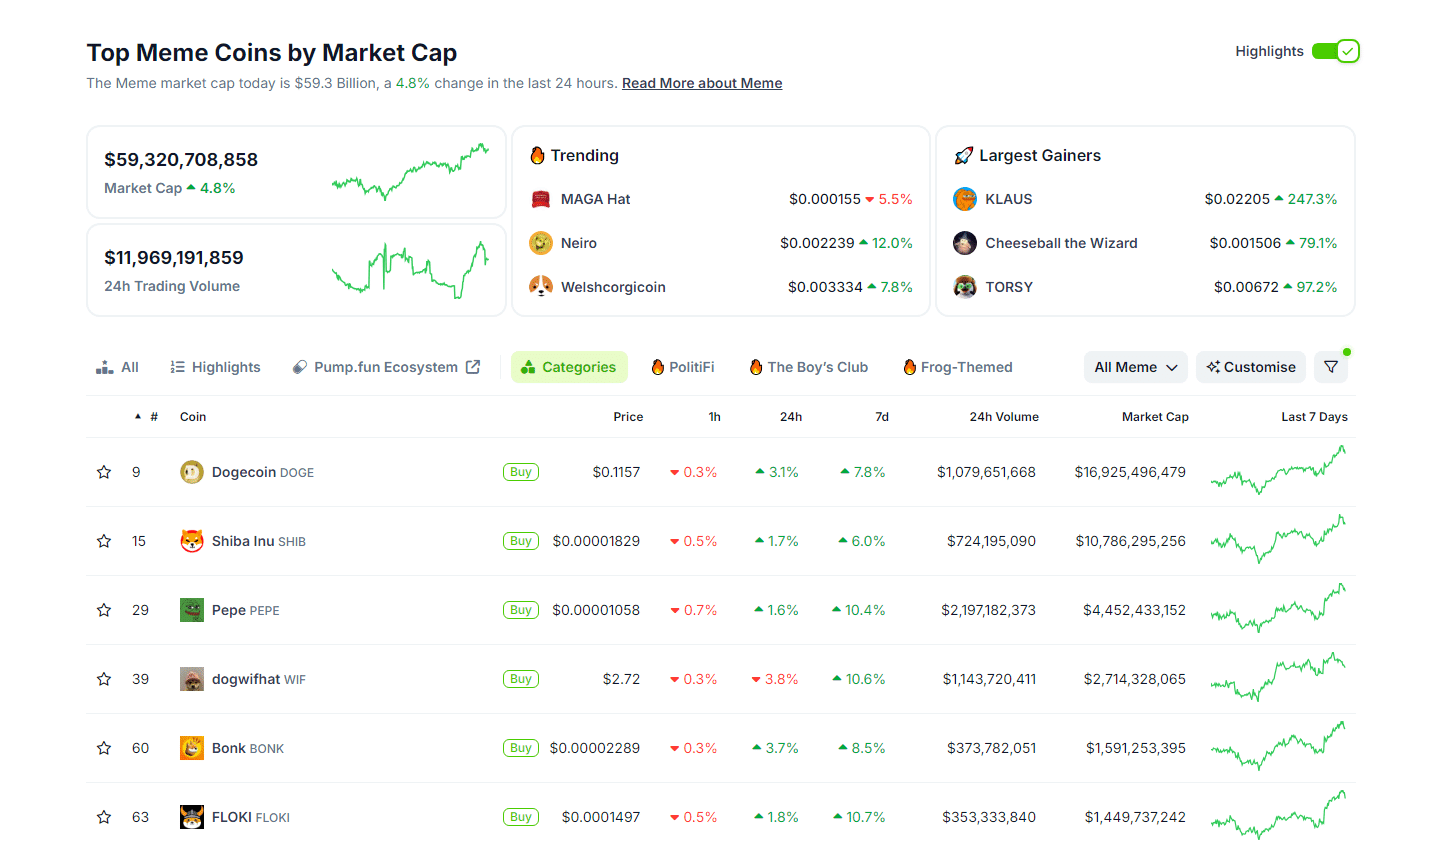Open the Pepe PEPE name link
This screenshot has height=847, width=1454.
246,610
